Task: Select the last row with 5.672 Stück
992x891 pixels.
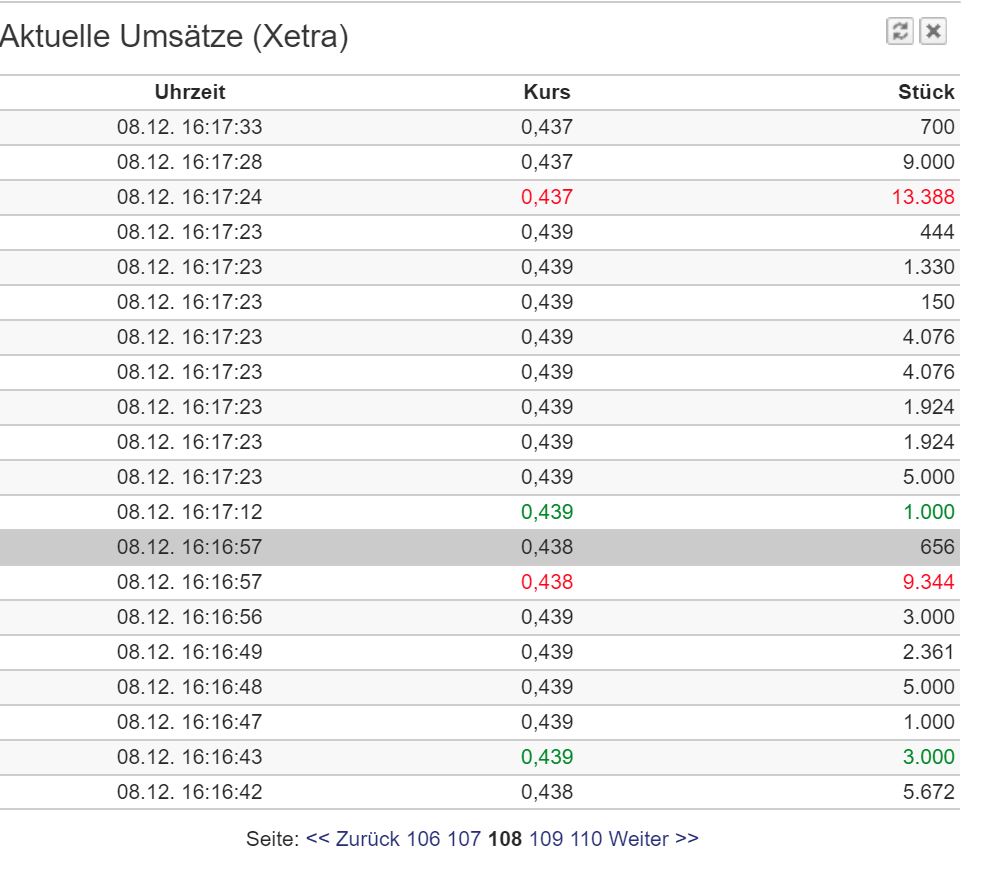Action: click(480, 792)
